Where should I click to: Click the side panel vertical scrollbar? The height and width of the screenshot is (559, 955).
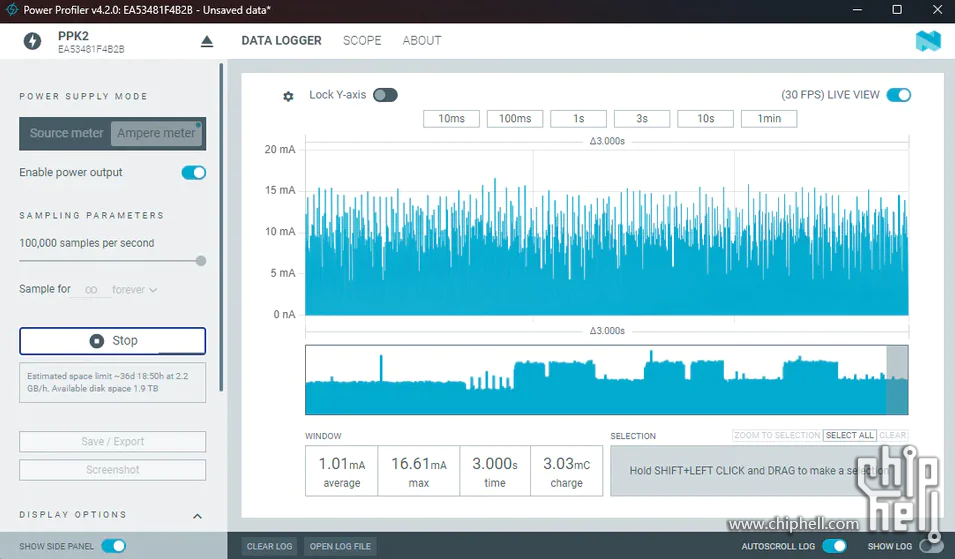[221, 227]
